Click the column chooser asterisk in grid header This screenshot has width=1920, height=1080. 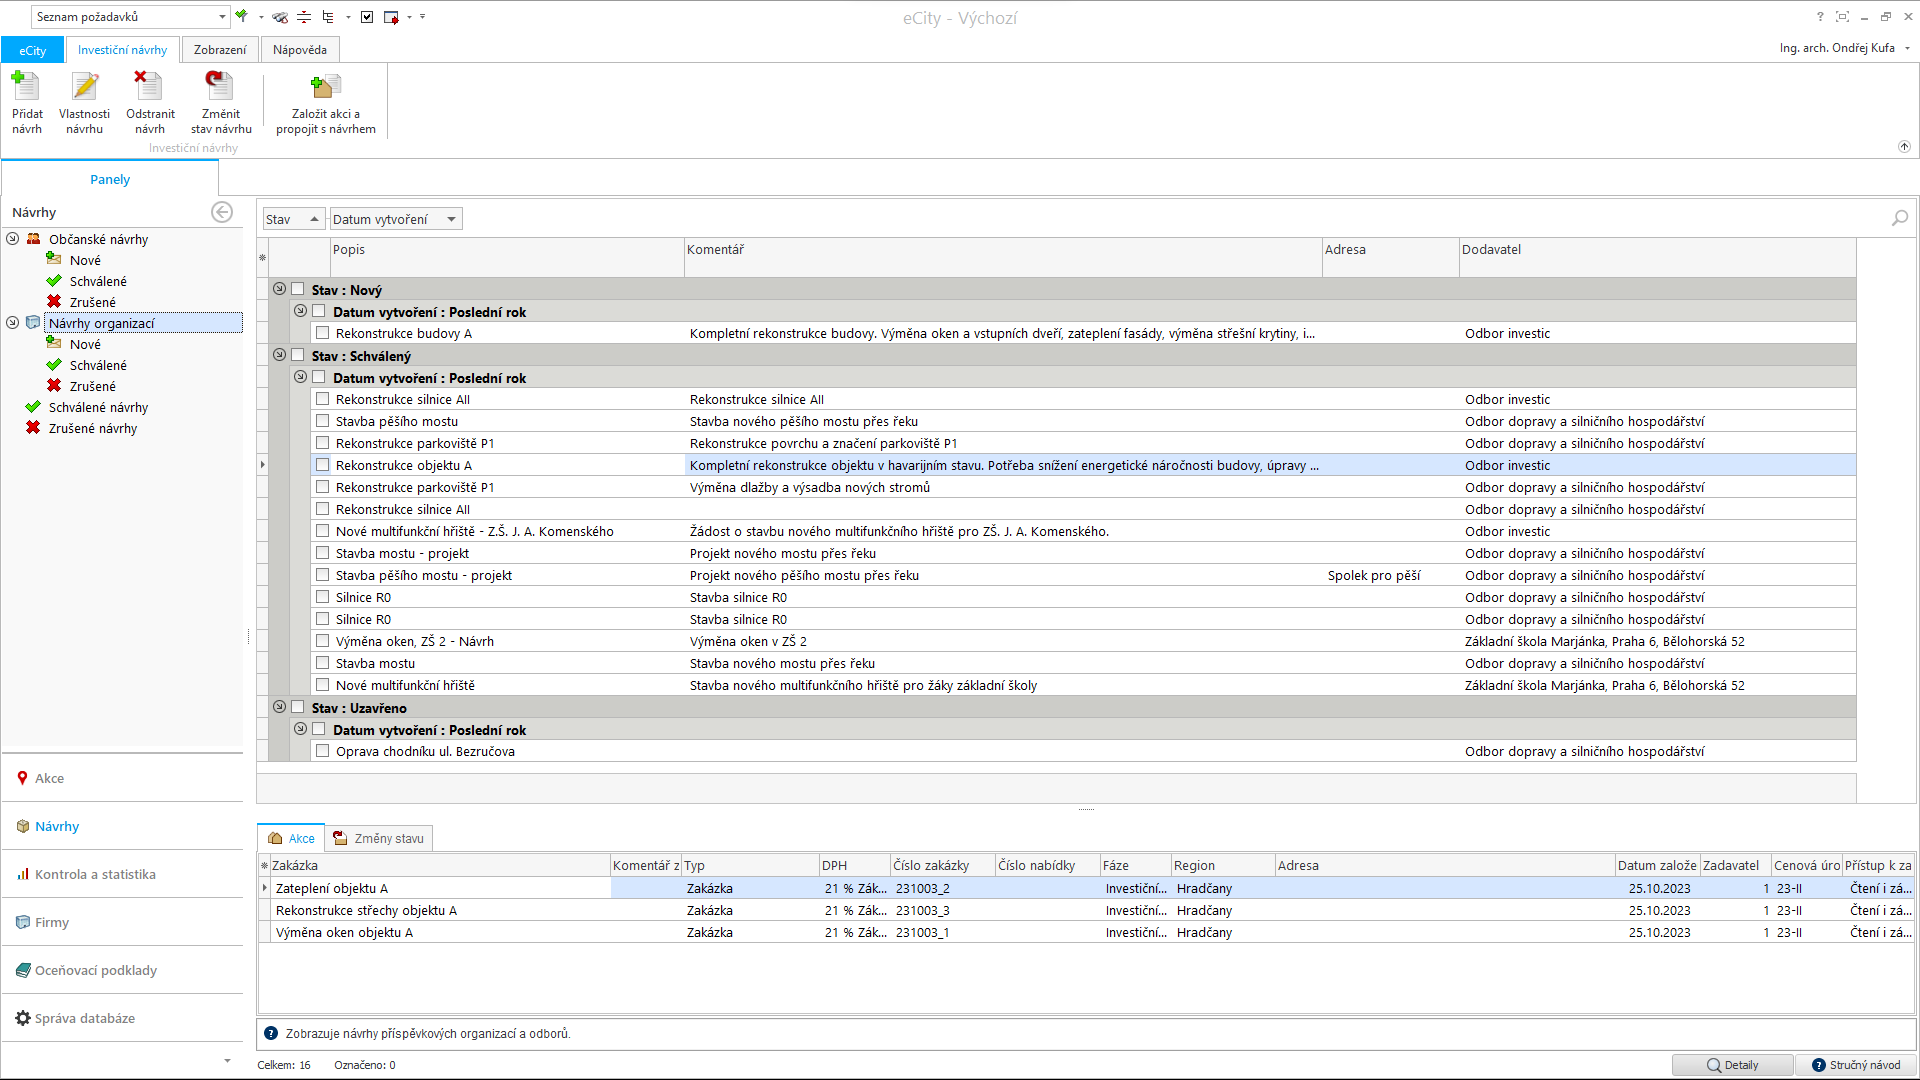263,258
